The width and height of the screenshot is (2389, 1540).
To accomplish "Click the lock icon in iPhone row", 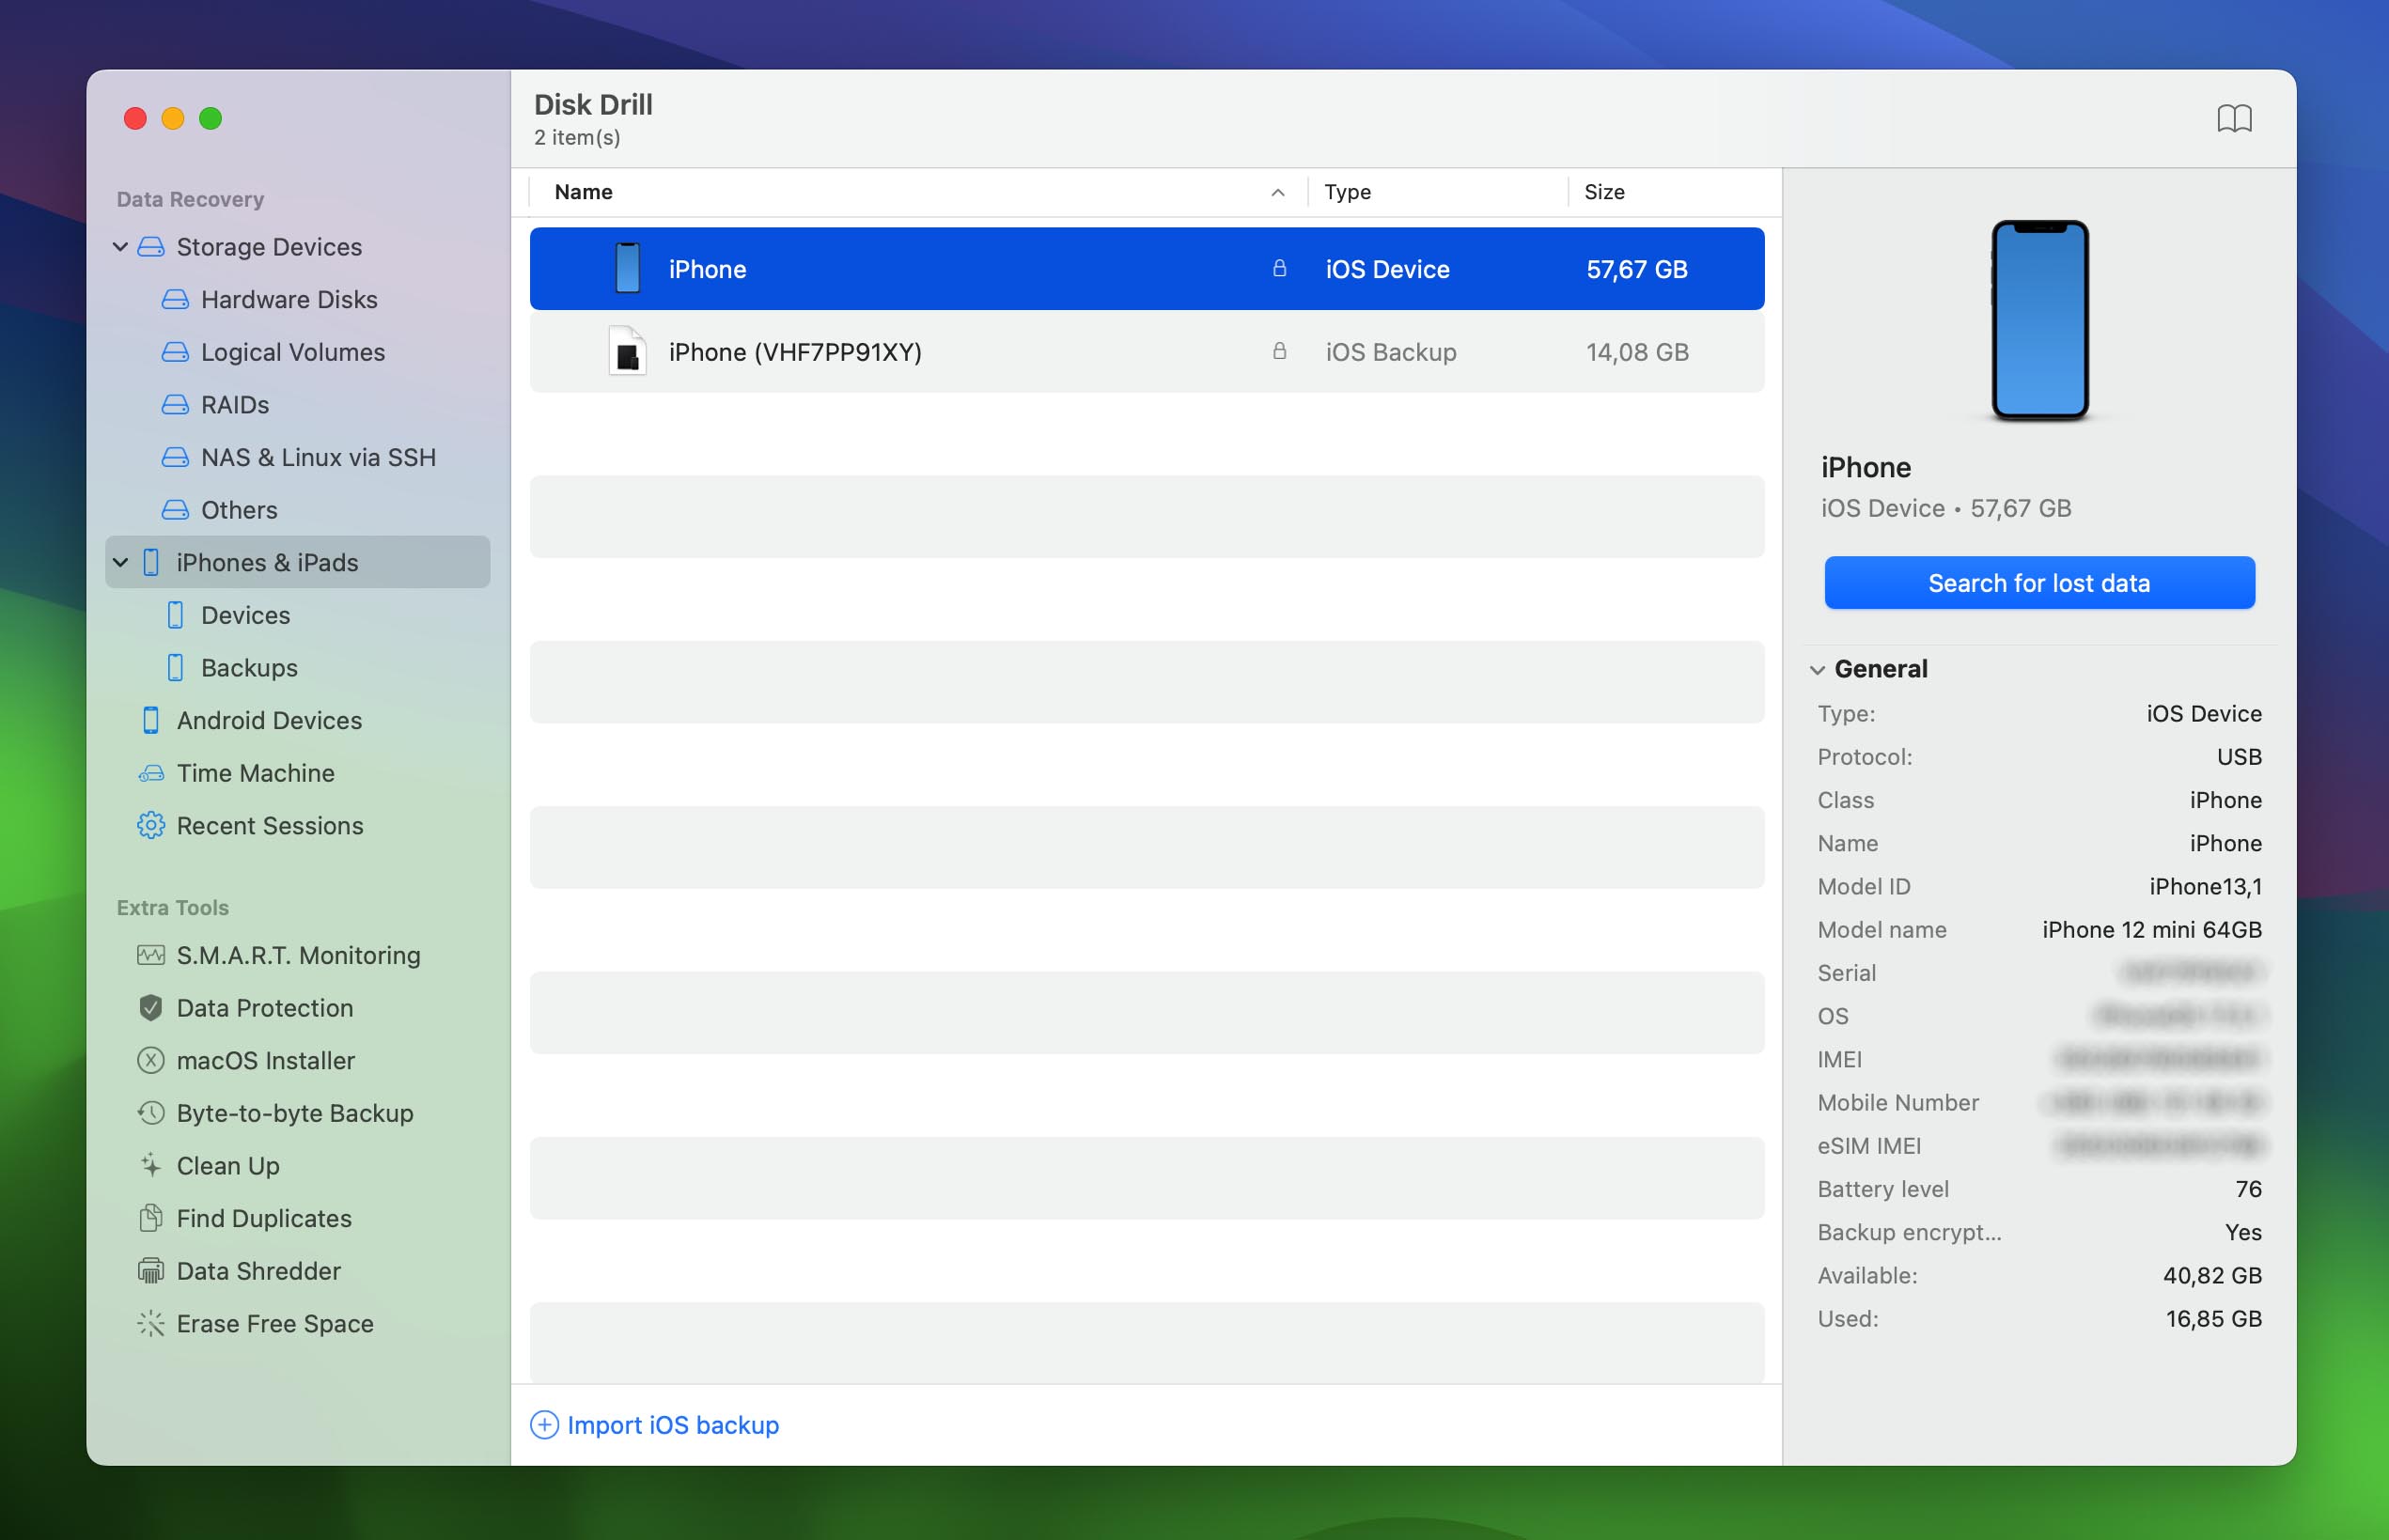I will [1279, 268].
